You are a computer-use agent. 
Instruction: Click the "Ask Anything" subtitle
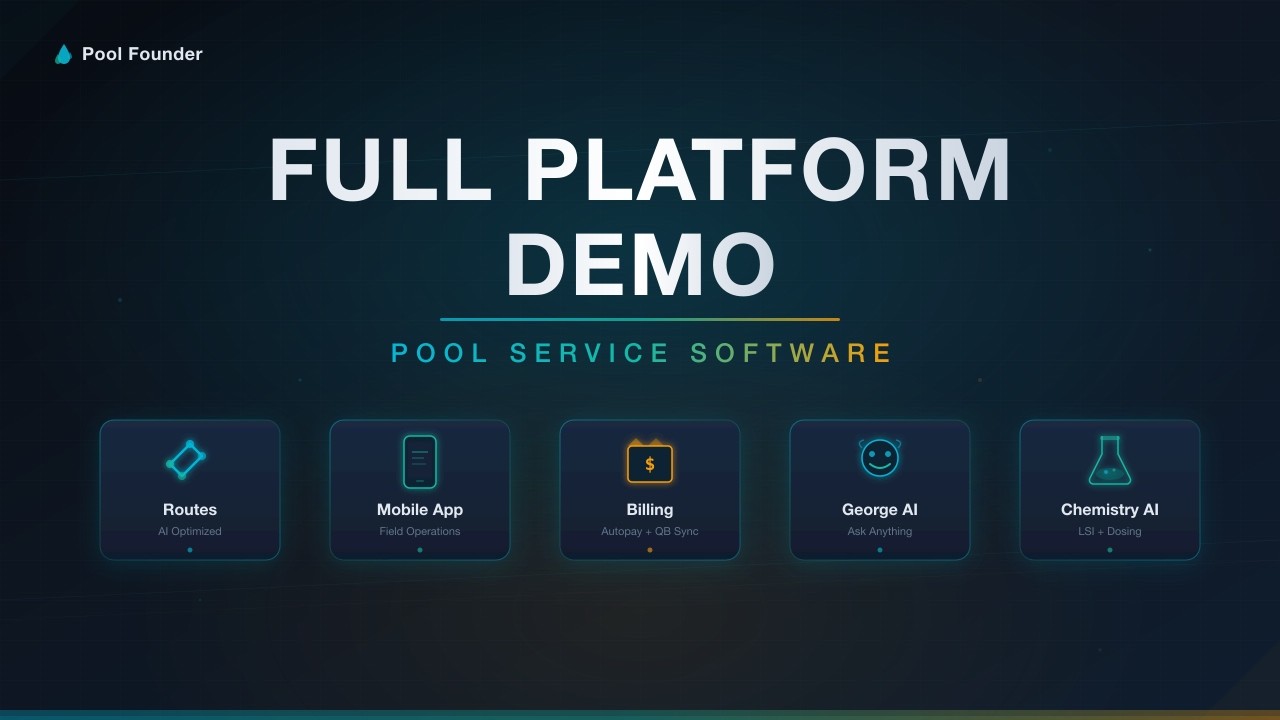coord(880,531)
